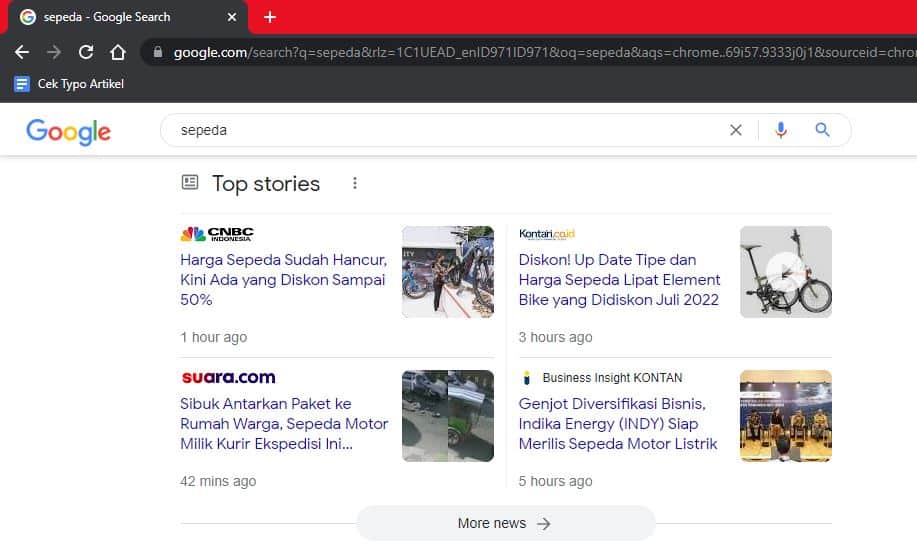Open the Cek Typo Artikel bookmark

(69, 84)
